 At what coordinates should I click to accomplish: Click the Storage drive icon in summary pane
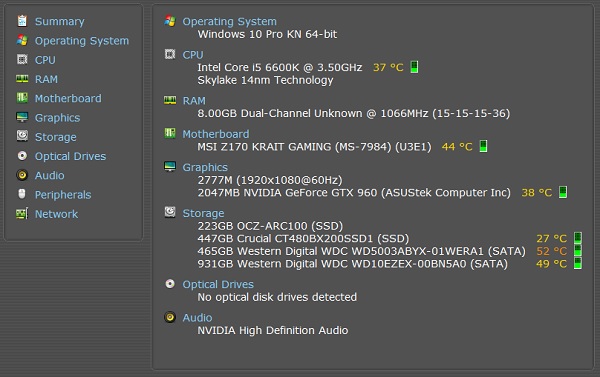(170, 212)
